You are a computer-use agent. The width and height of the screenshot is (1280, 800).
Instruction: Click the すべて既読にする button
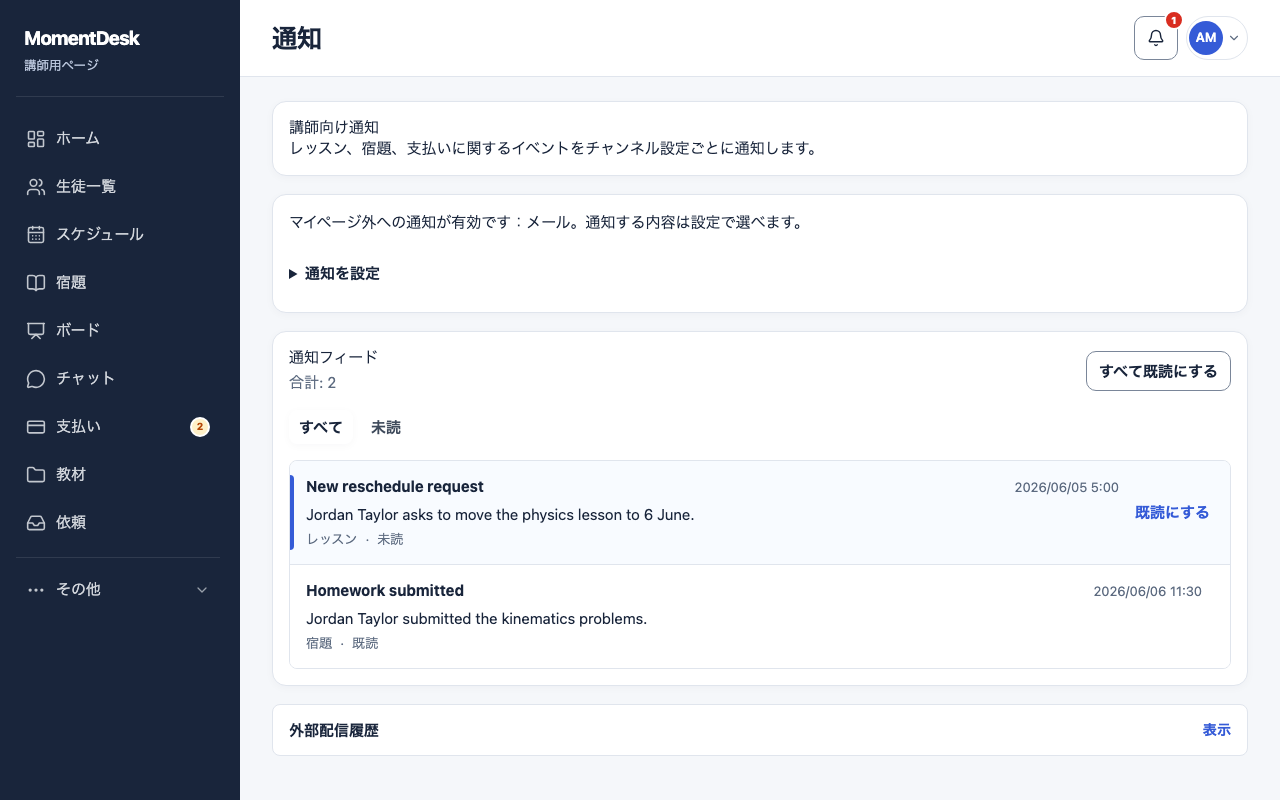click(1158, 371)
